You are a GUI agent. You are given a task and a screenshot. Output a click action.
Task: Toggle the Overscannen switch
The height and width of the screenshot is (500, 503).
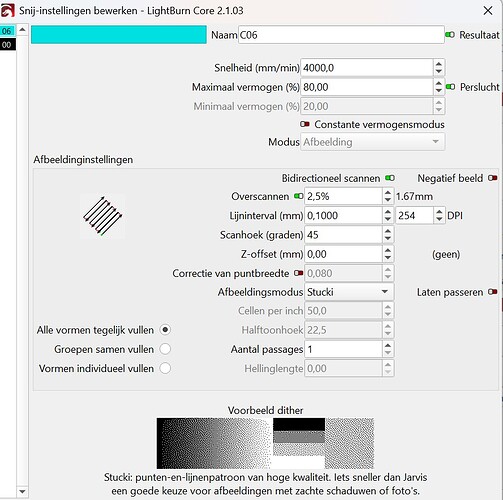pos(299,196)
